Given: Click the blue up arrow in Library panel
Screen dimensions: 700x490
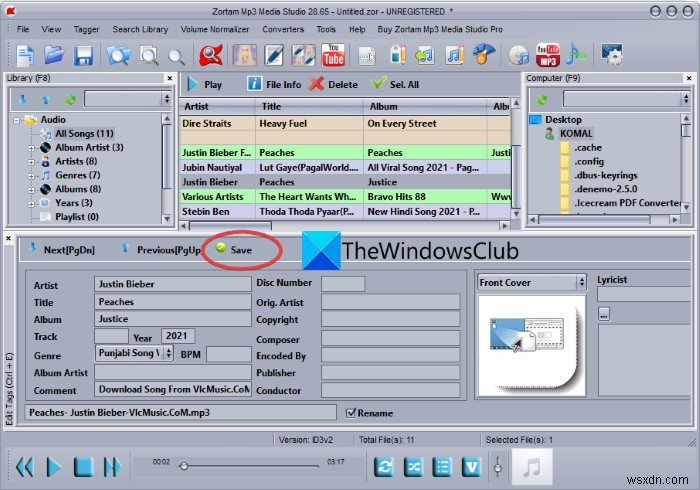Looking at the screenshot, I should pos(46,99).
